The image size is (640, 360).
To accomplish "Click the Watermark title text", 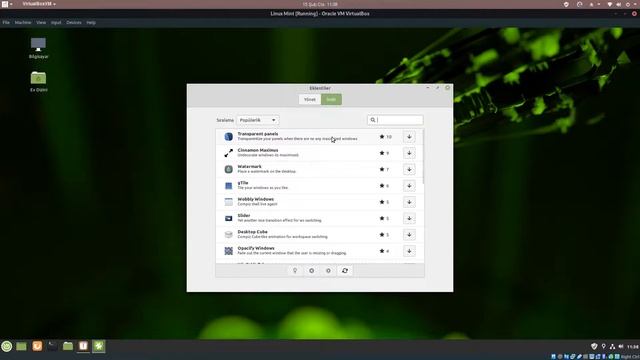I will [249, 167].
